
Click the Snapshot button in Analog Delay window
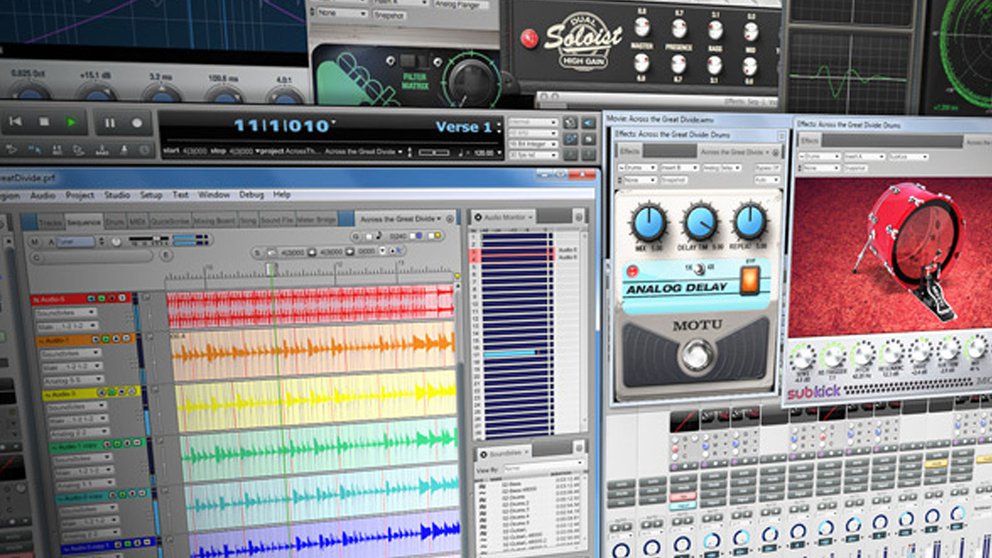point(674,180)
